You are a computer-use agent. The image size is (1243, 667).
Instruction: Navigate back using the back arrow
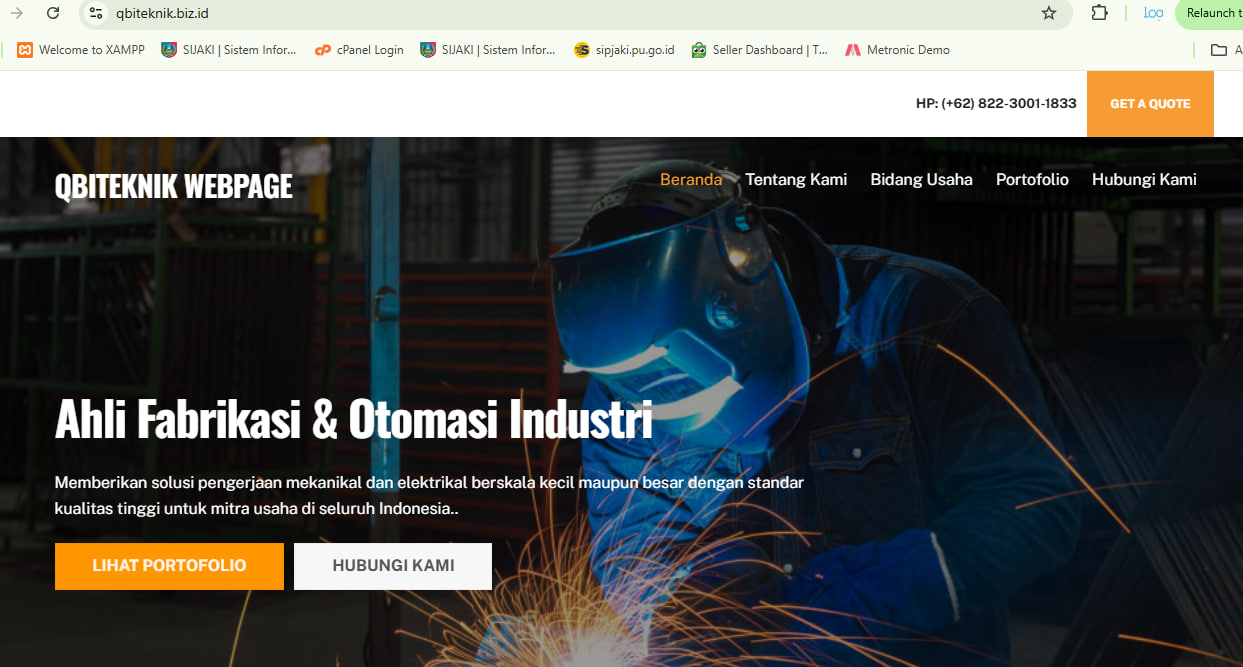point(17,14)
